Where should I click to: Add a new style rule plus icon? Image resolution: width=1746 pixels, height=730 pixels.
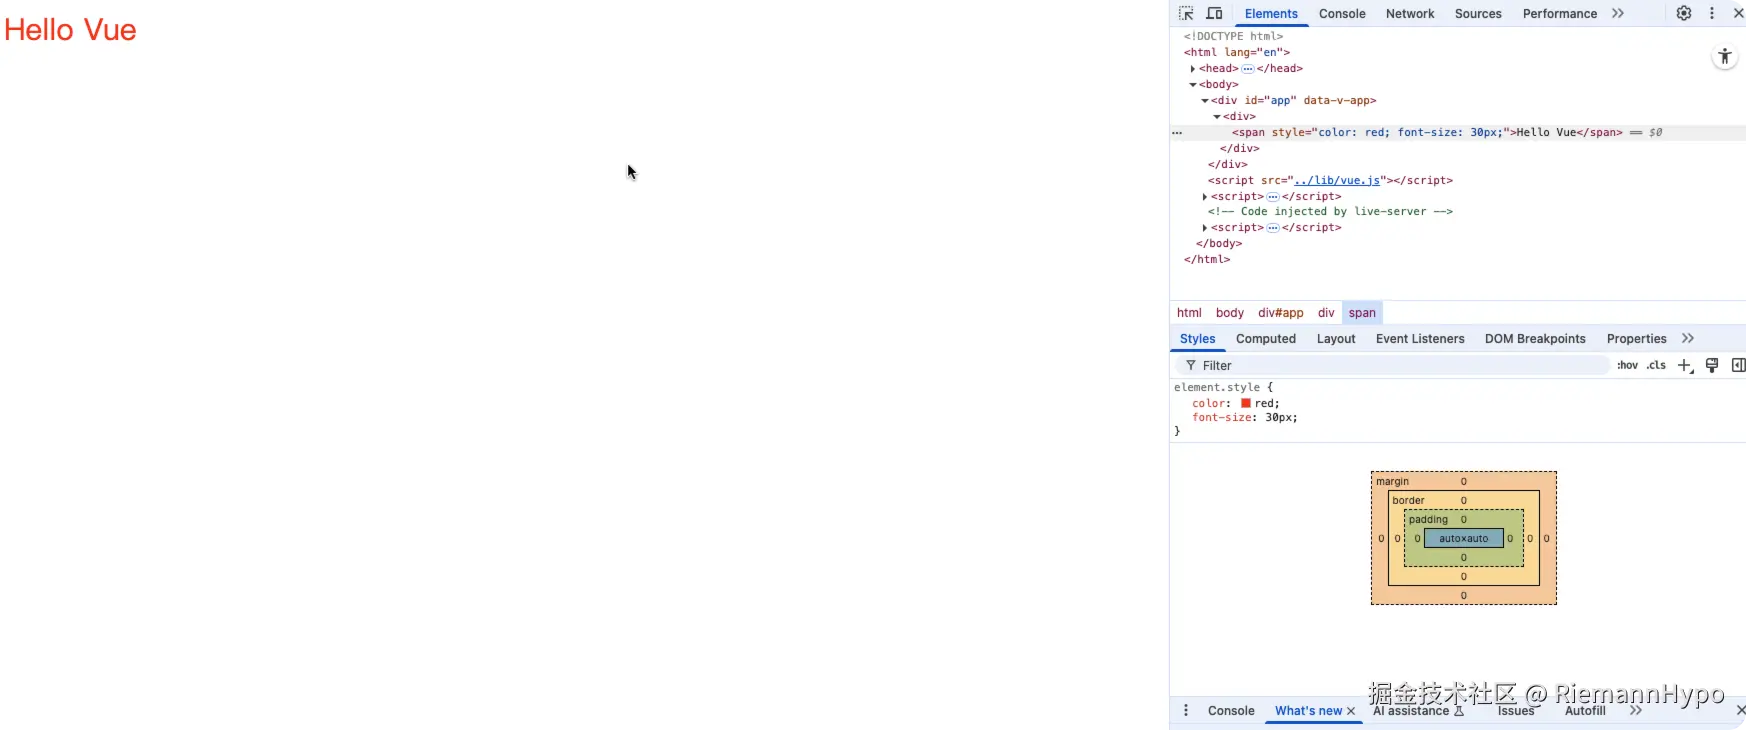coord(1685,365)
